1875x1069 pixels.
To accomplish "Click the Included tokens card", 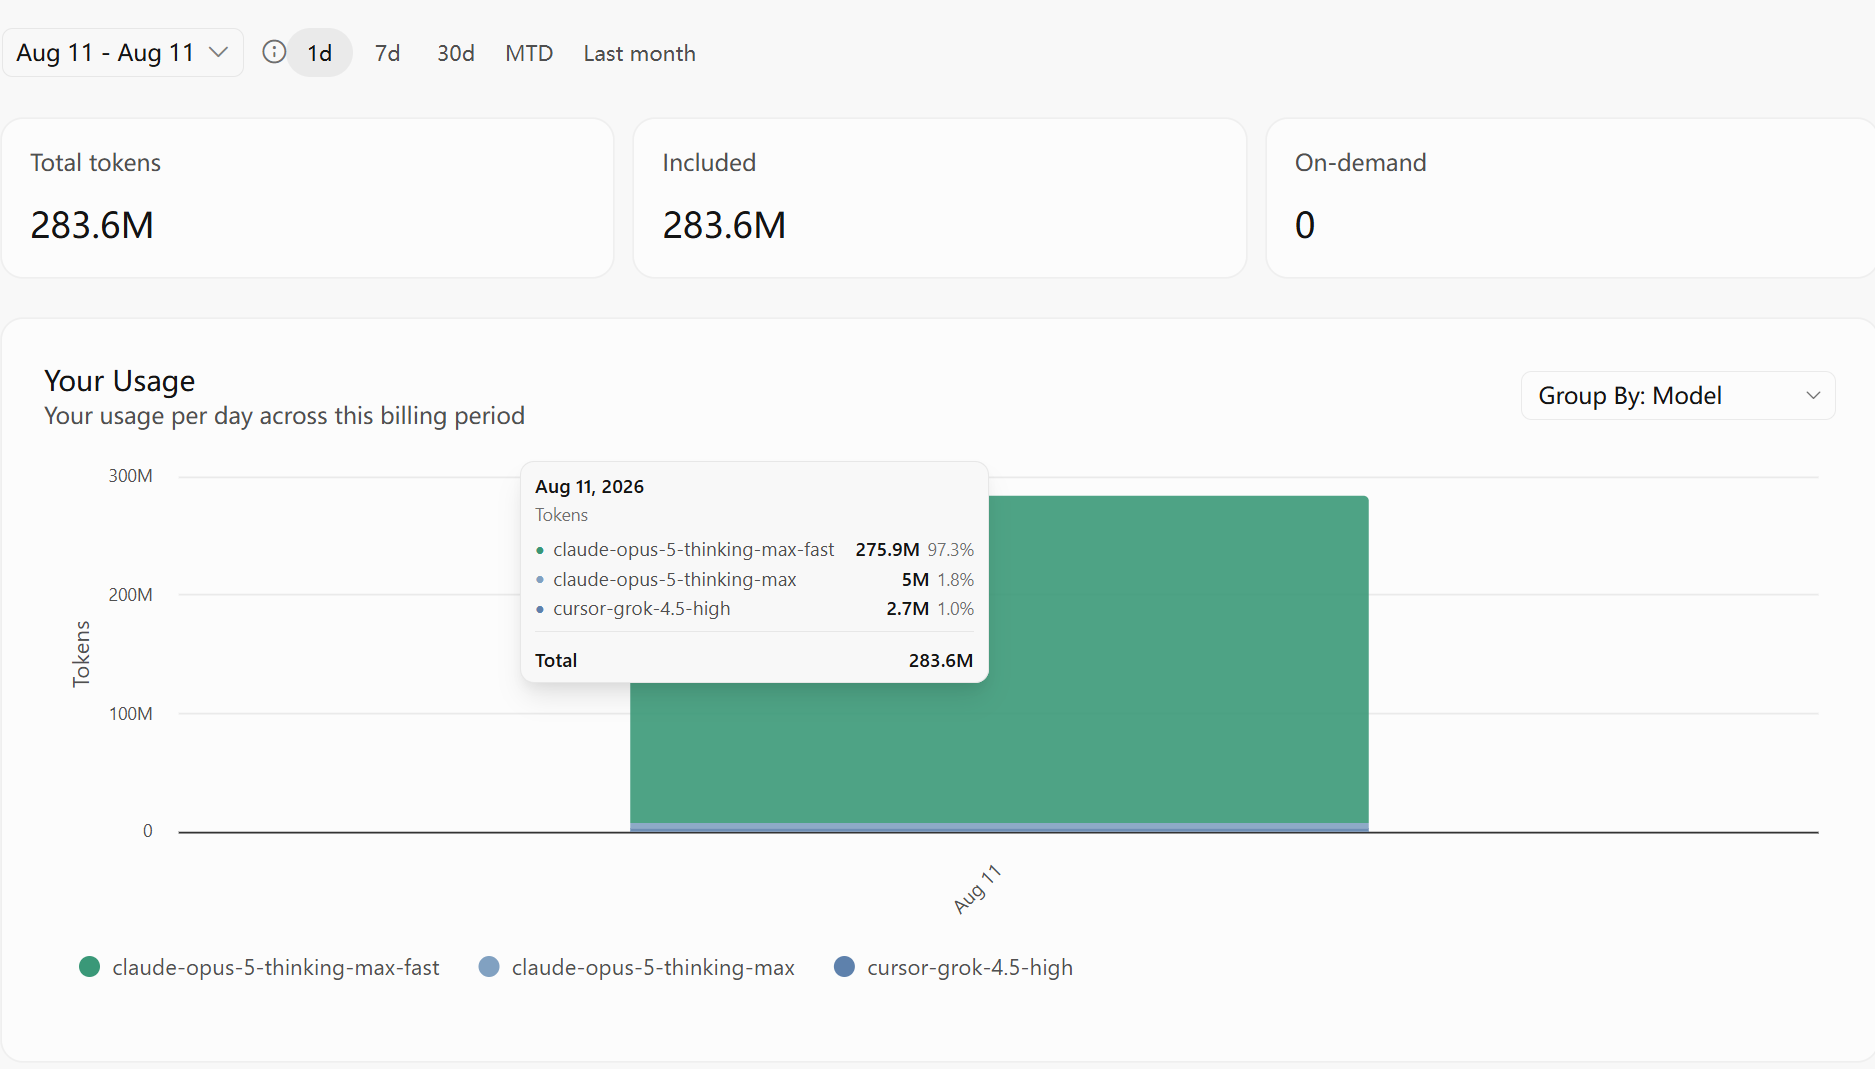I will (940, 198).
